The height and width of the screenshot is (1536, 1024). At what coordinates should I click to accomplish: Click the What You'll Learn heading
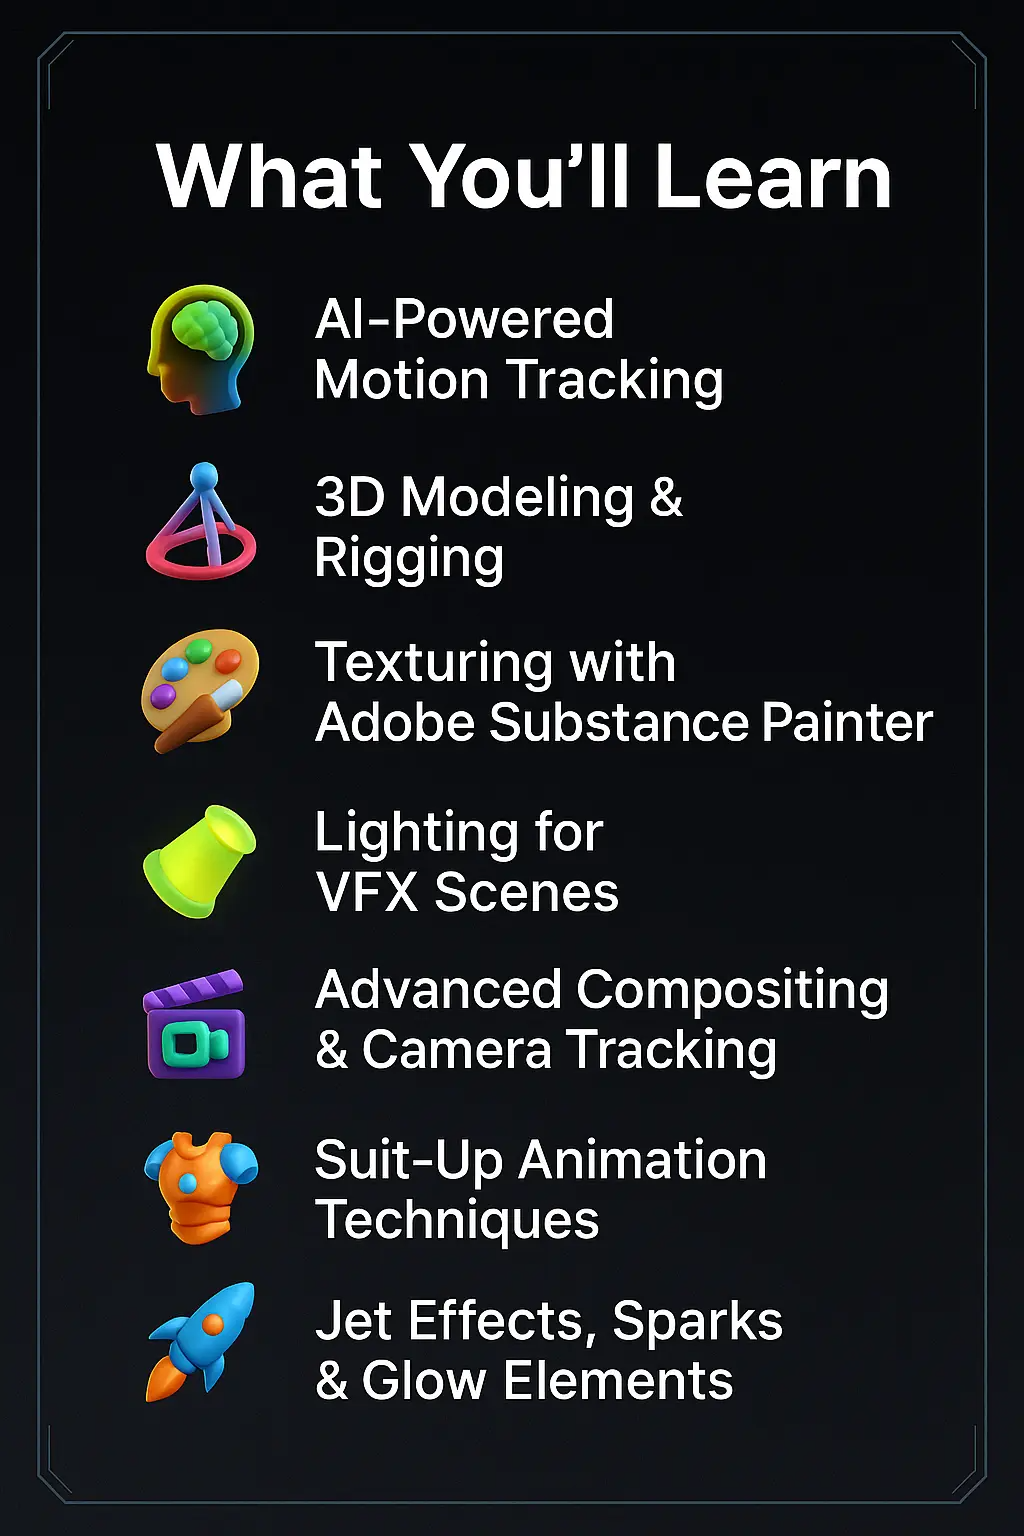(x=524, y=176)
